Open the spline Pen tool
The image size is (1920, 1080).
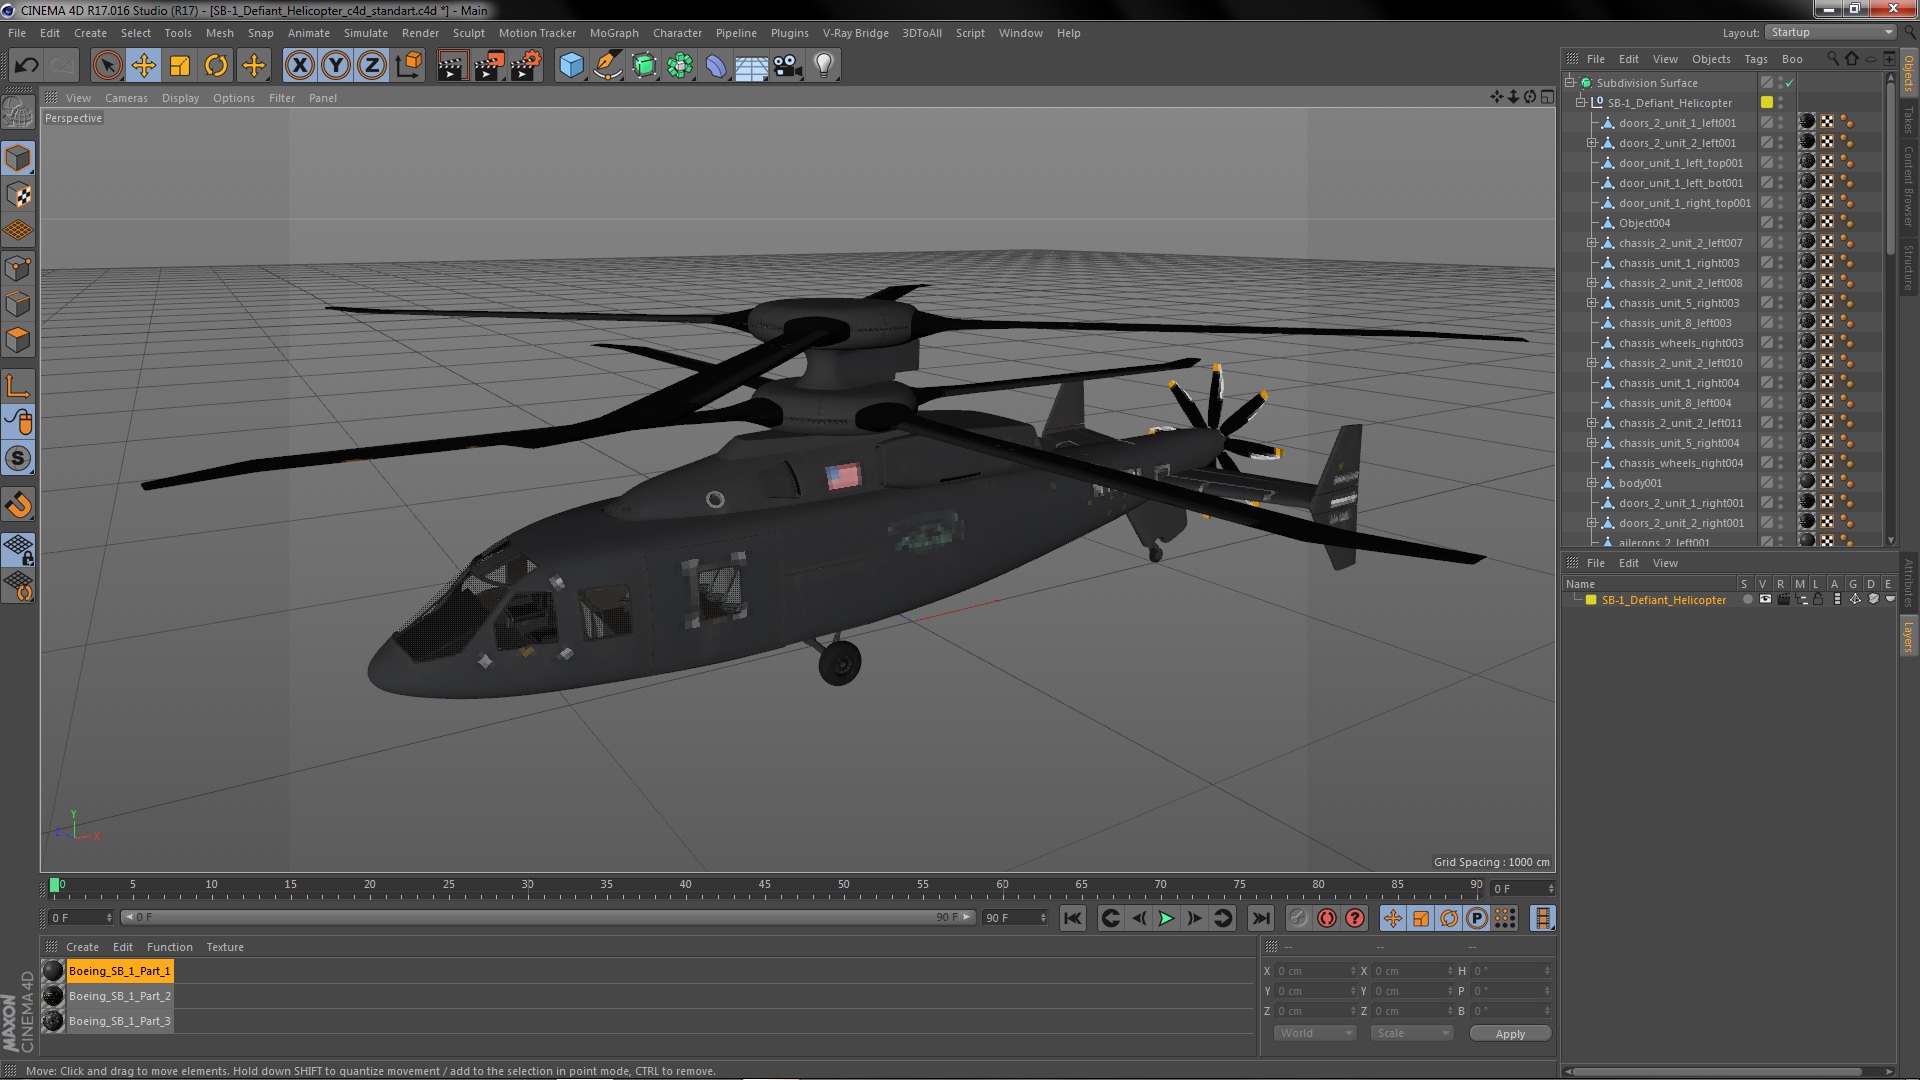pos(607,66)
